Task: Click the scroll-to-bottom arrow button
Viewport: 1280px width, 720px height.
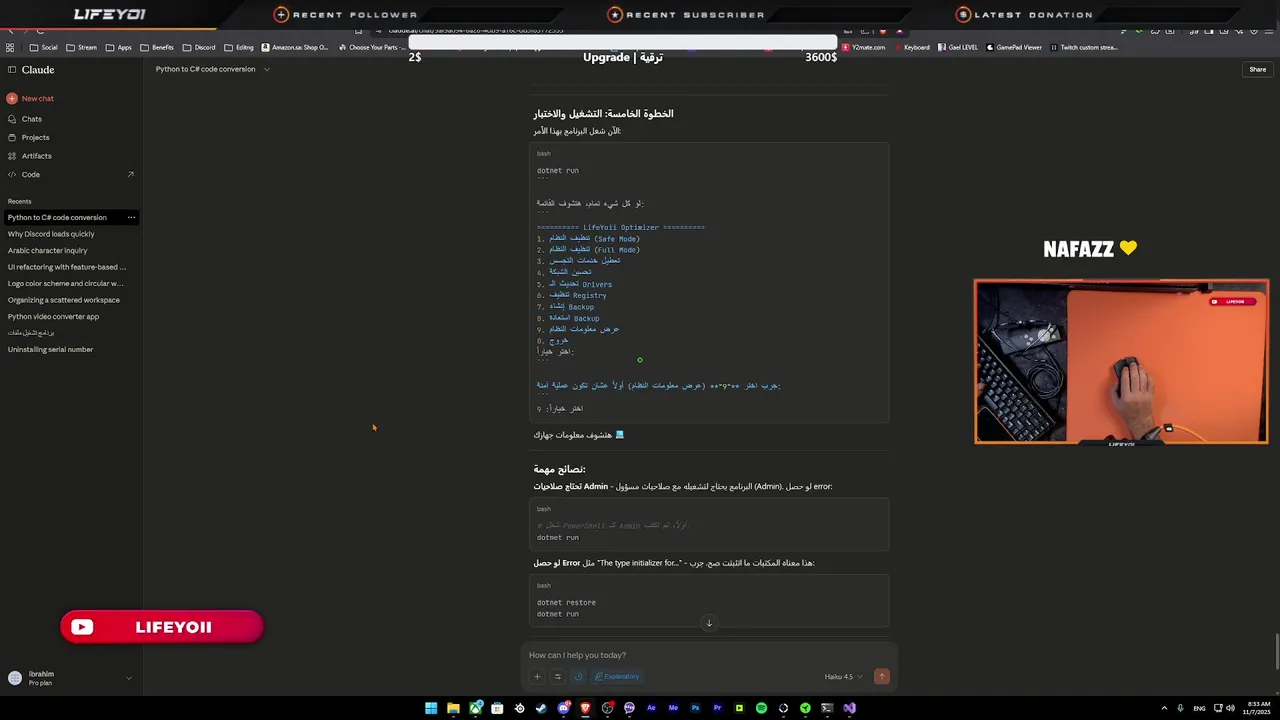Action: (709, 623)
